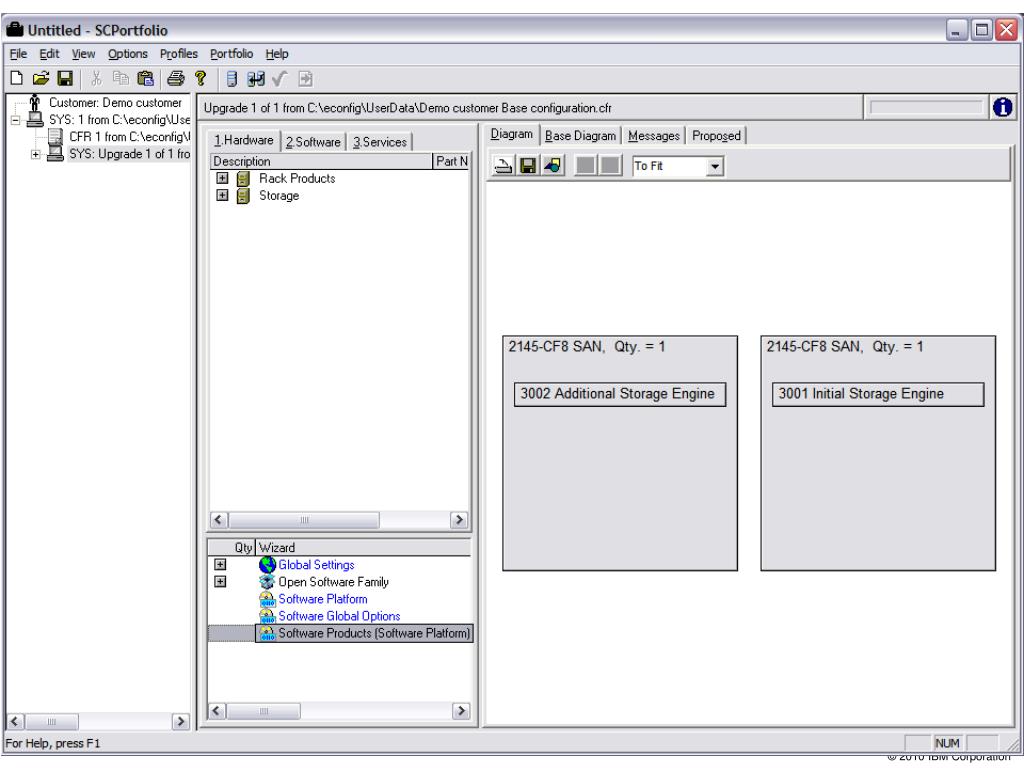1024x768 pixels.
Task: Click the Paste clipboard icon
Action: pyautogui.click(x=145, y=79)
